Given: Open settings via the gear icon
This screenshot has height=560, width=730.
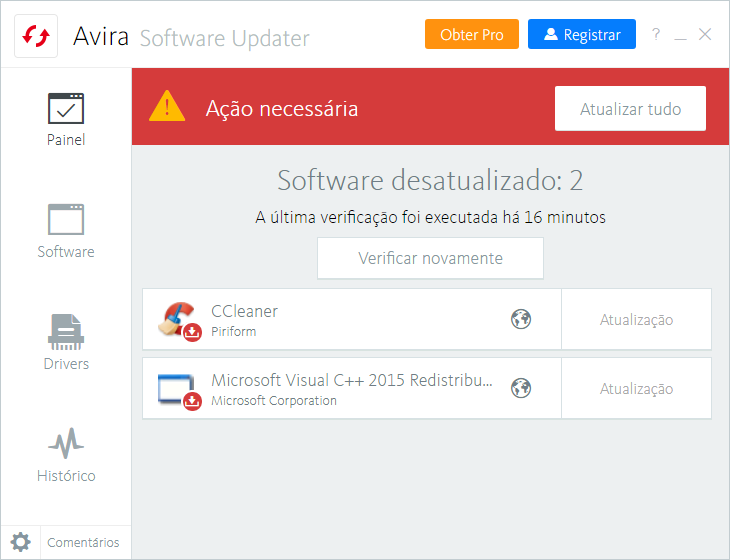Looking at the screenshot, I should (x=20, y=542).
